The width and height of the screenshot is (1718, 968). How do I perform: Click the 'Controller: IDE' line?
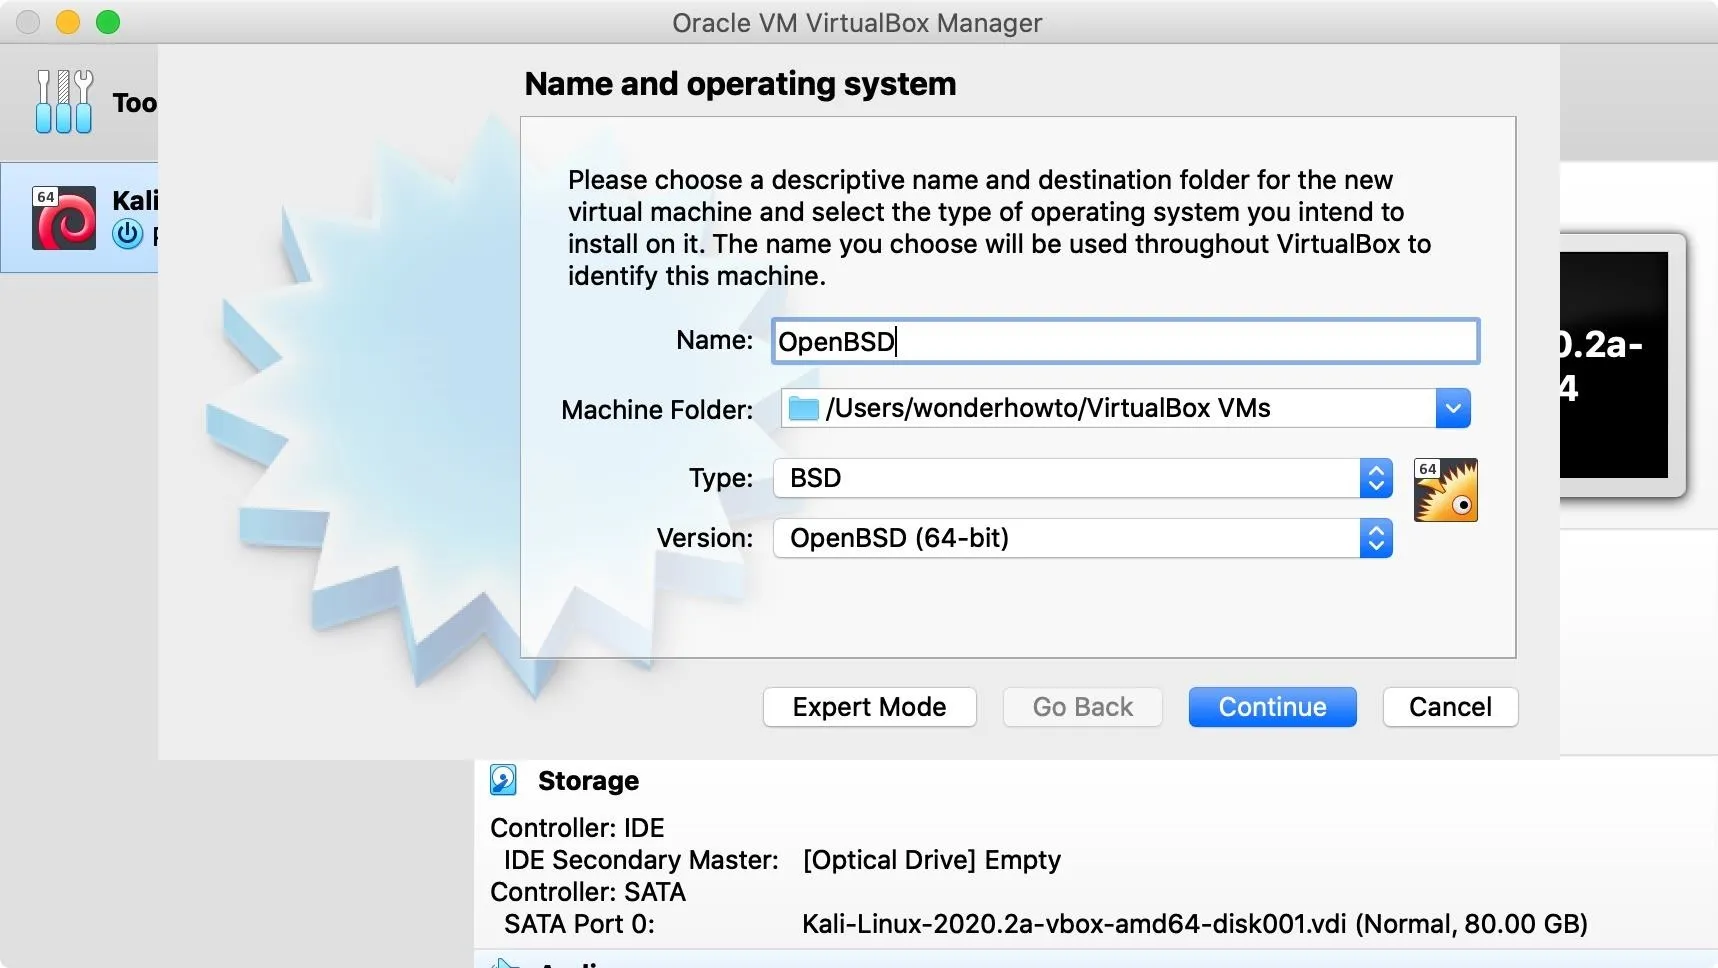(577, 828)
